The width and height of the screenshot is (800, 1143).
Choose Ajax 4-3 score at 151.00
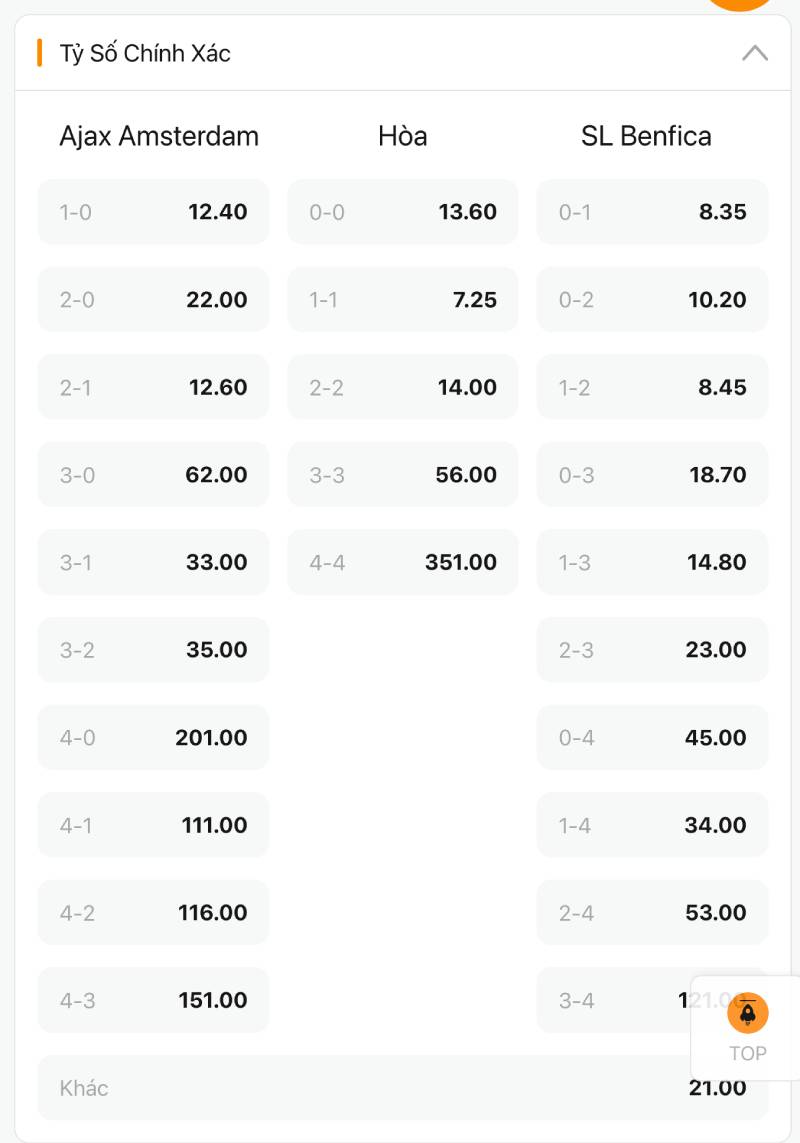click(x=153, y=1000)
